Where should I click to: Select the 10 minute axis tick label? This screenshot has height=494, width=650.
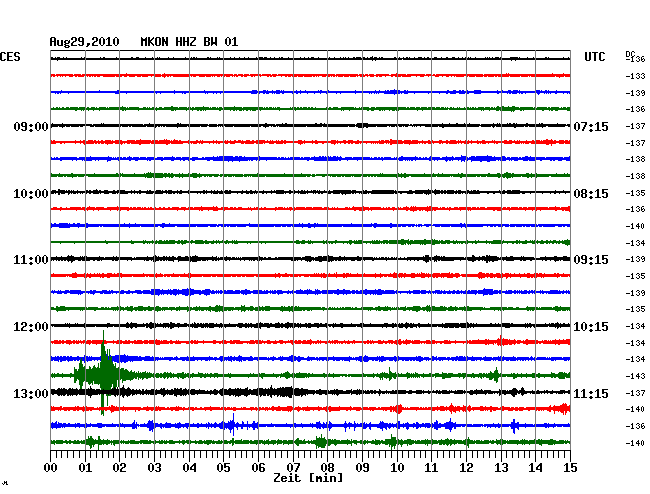point(397,468)
